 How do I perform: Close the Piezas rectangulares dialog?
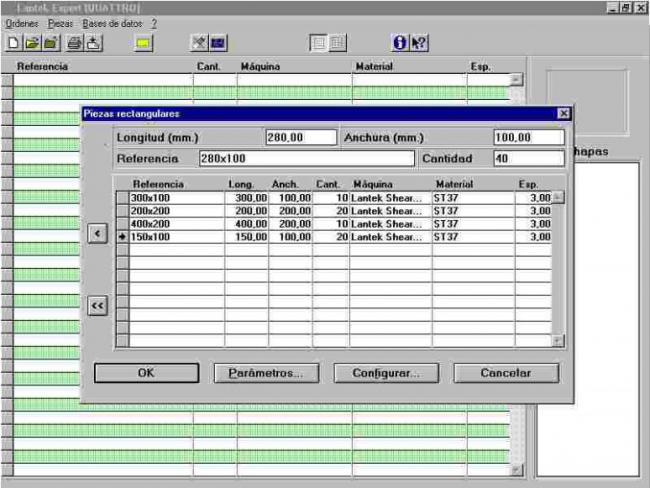coord(563,113)
